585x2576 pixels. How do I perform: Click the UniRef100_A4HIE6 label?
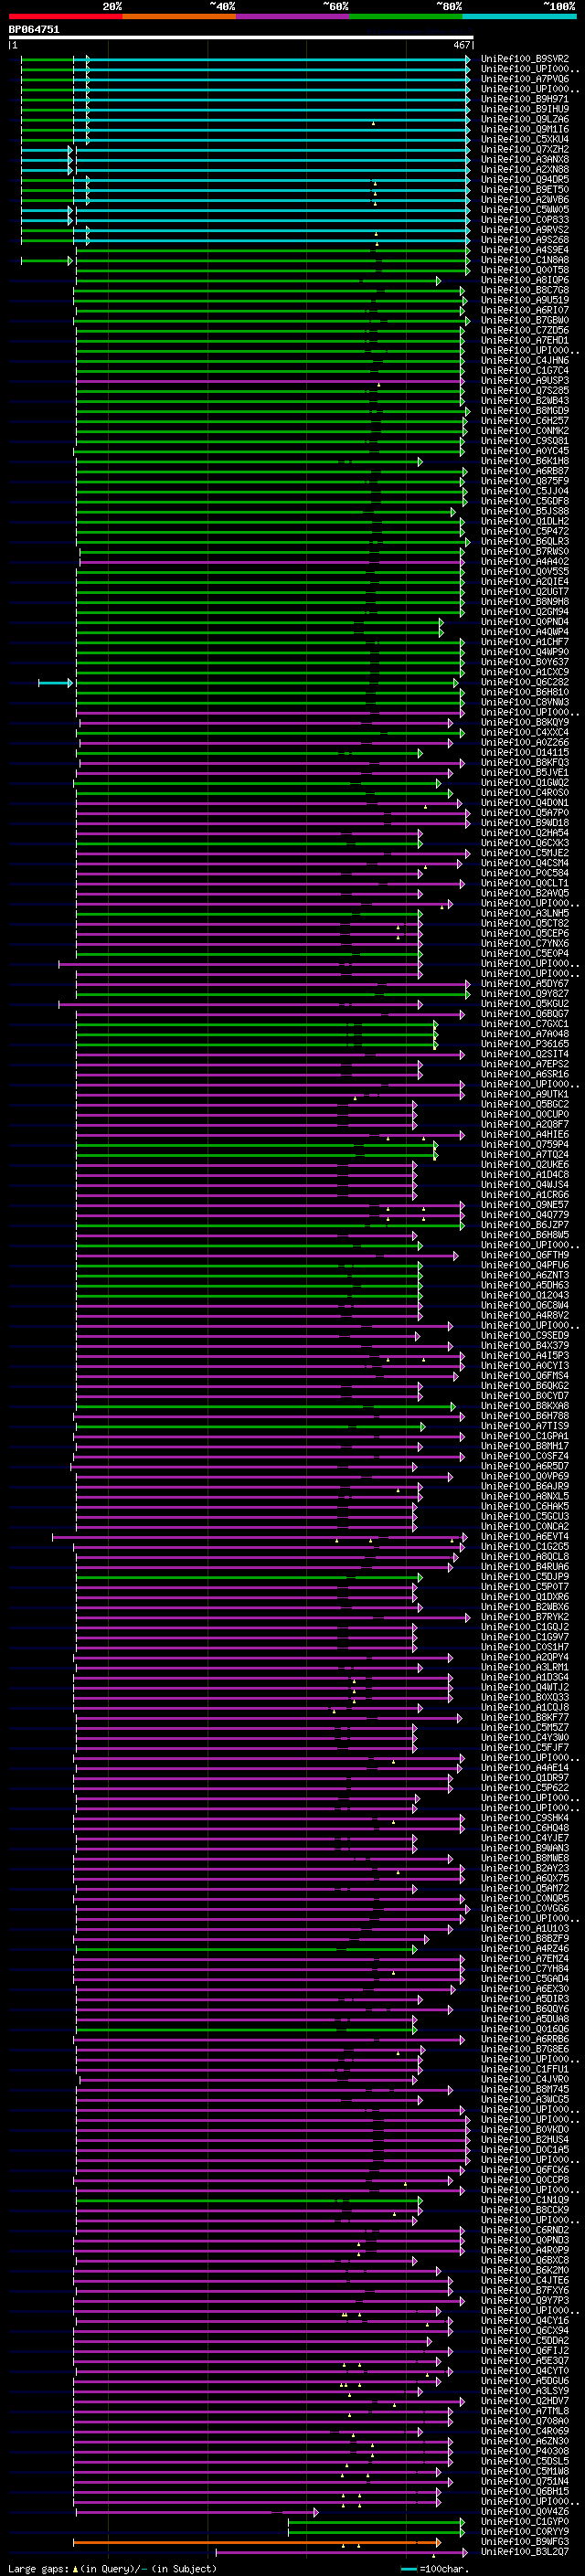pos(525,1134)
